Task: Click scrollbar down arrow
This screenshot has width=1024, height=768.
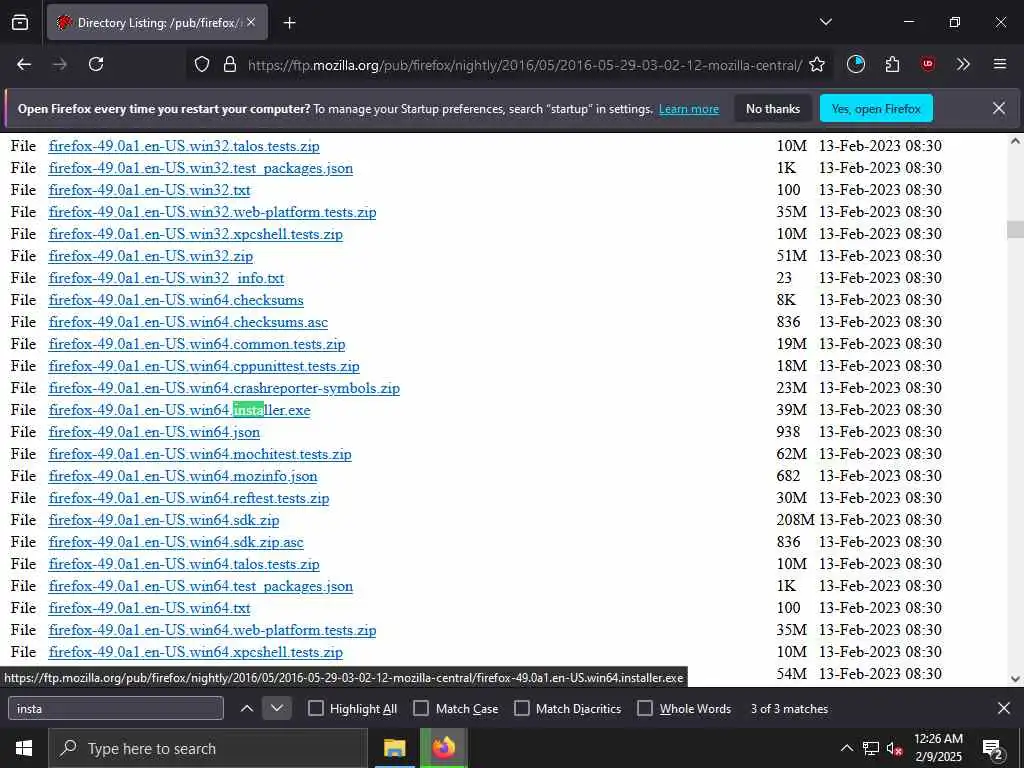Action: [1015, 679]
